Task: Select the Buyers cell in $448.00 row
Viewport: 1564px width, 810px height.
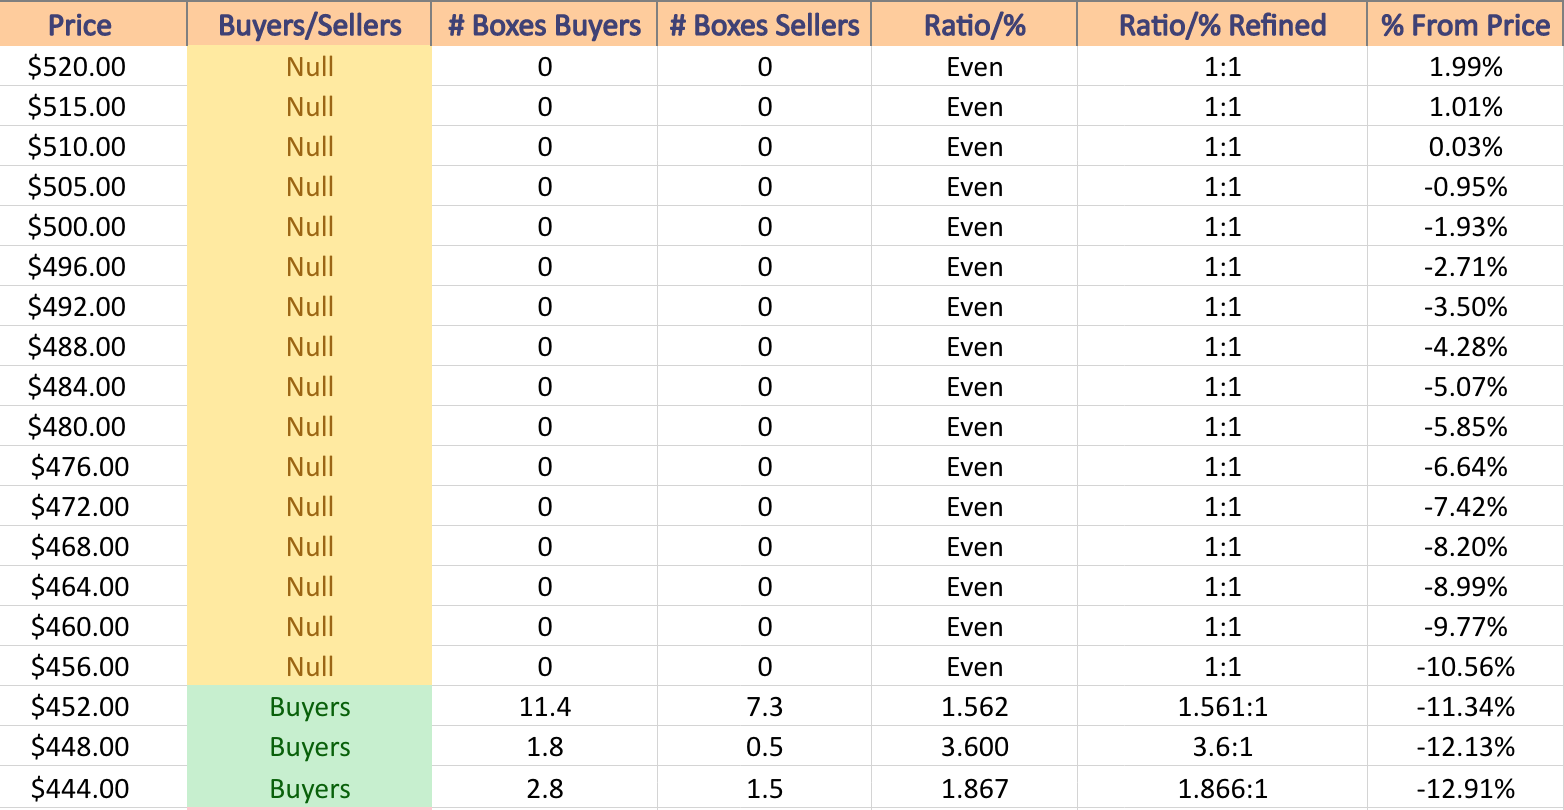Action: tap(310, 747)
